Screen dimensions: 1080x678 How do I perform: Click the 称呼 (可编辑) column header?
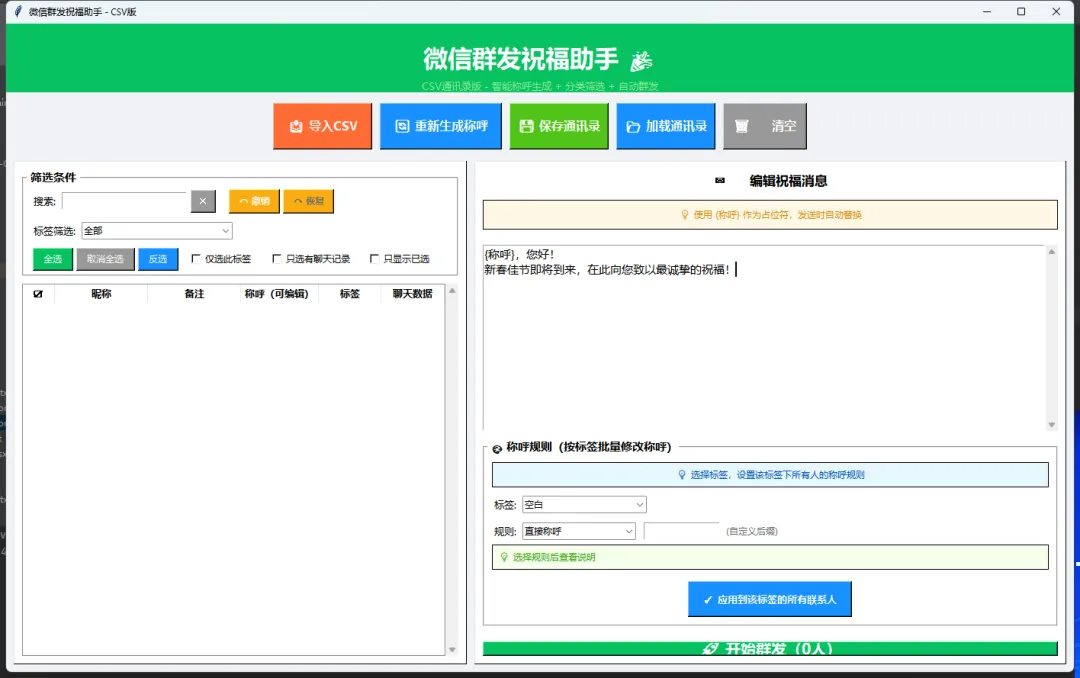point(277,294)
